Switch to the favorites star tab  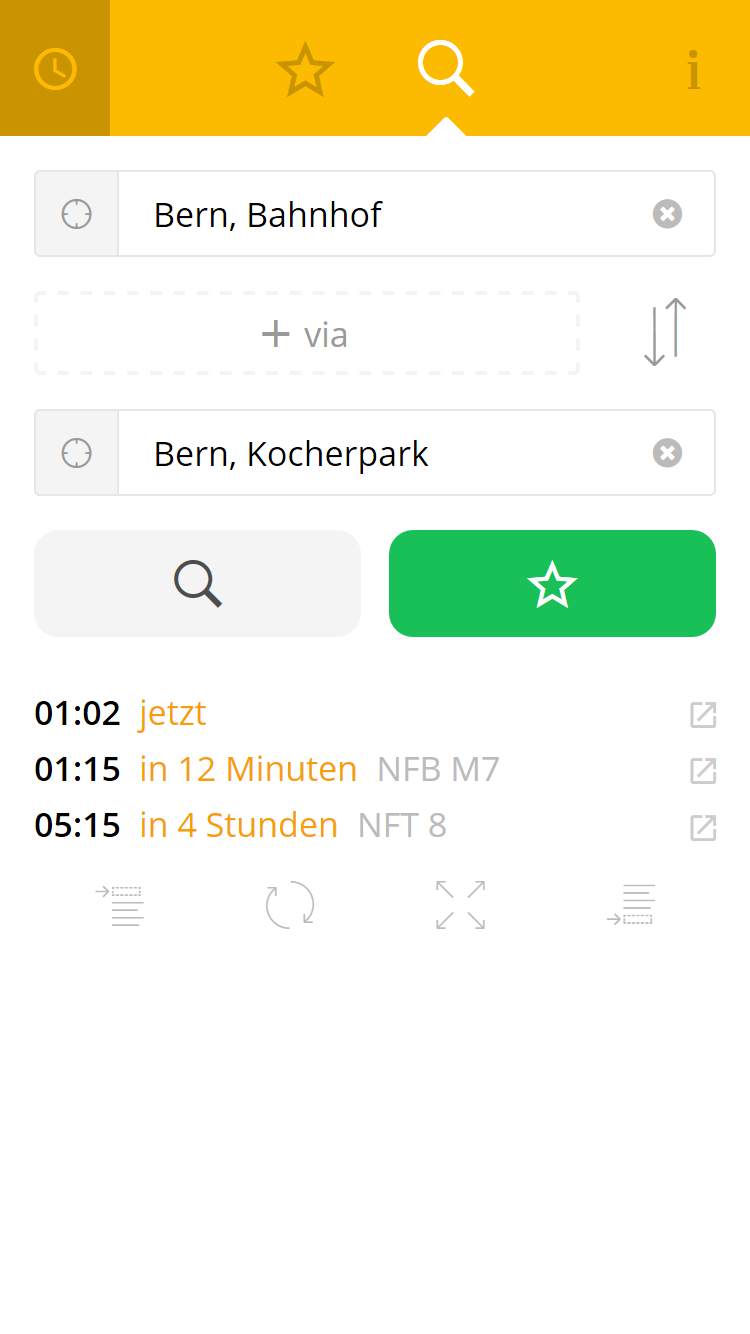(304, 70)
